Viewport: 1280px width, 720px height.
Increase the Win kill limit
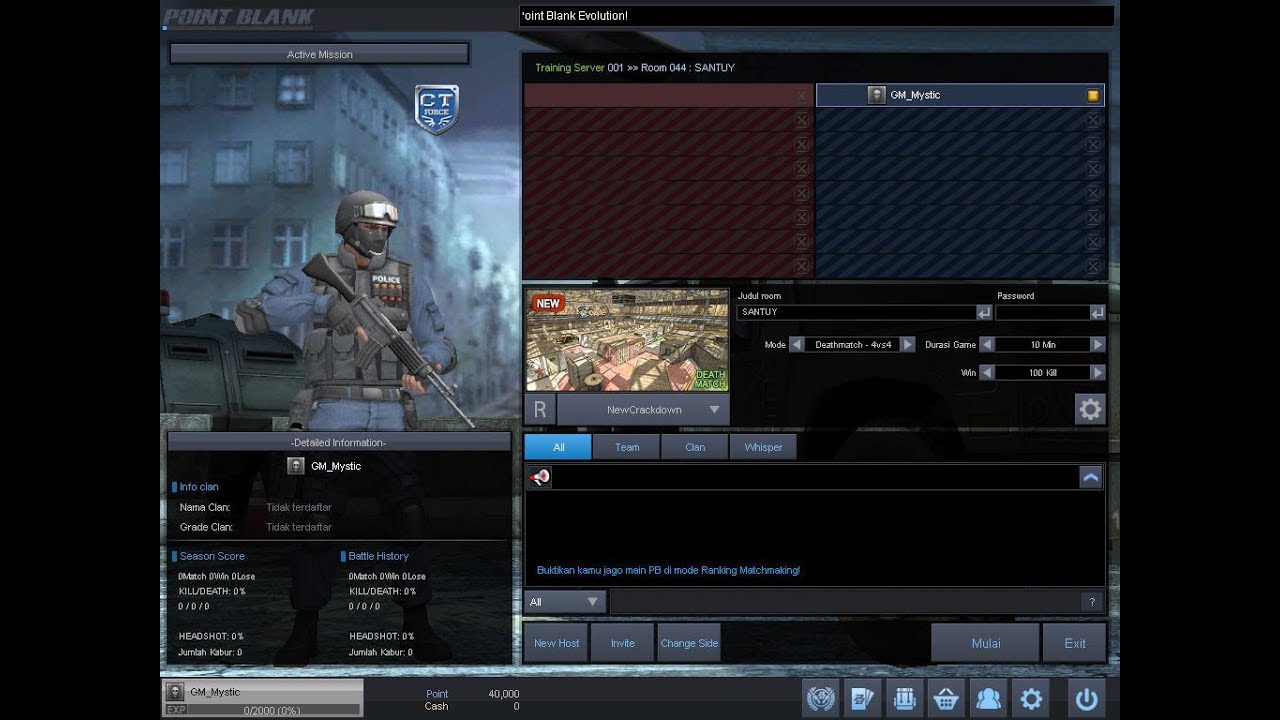click(x=1097, y=372)
